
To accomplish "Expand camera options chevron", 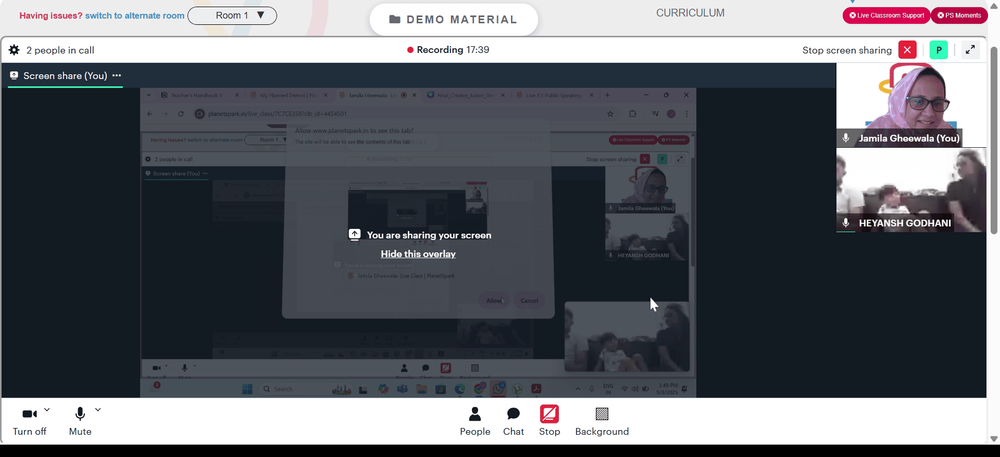I will pyautogui.click(x=47, y=410).
